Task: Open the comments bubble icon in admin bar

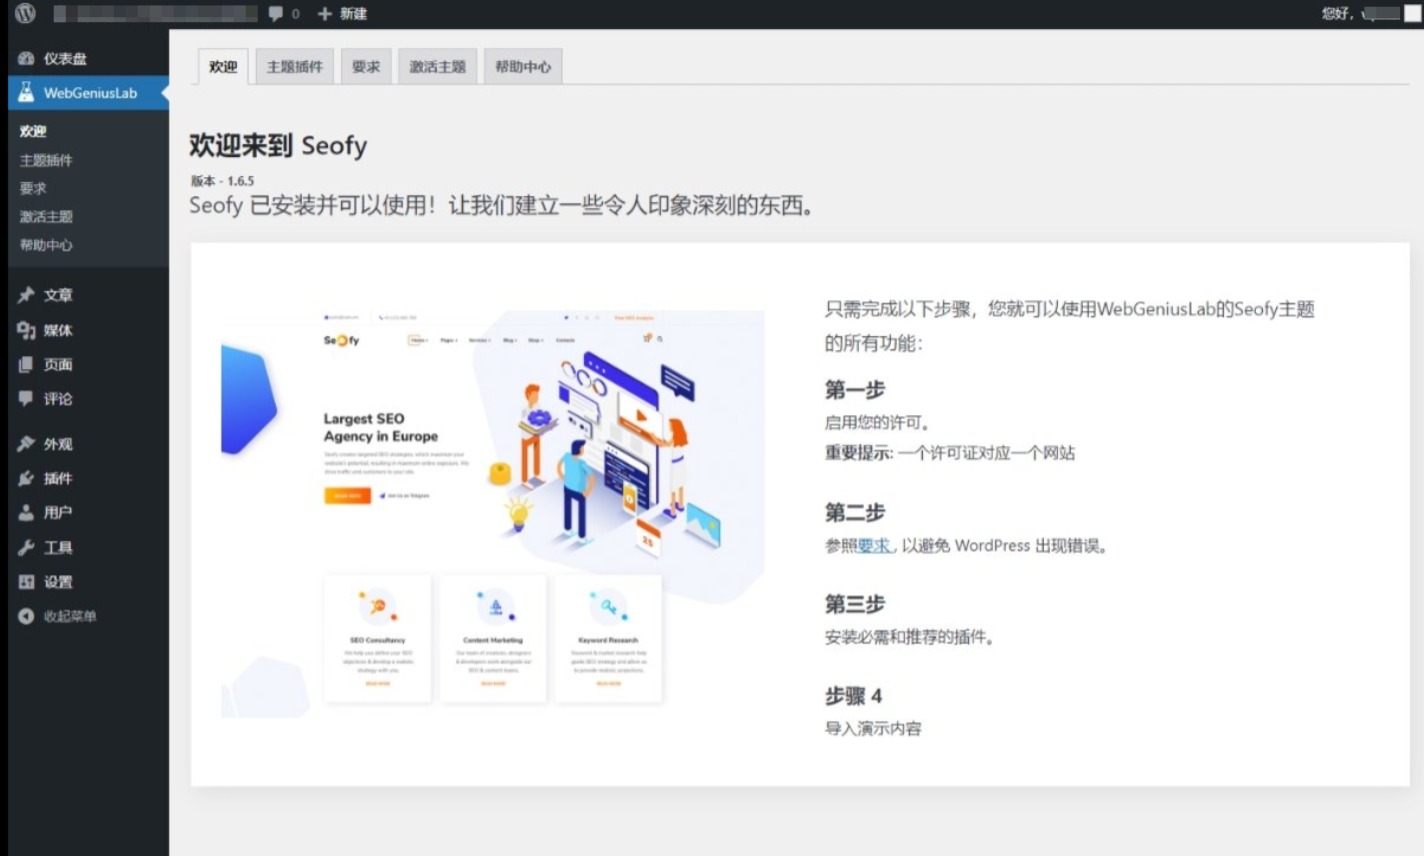Action: (x=276, y=14)
